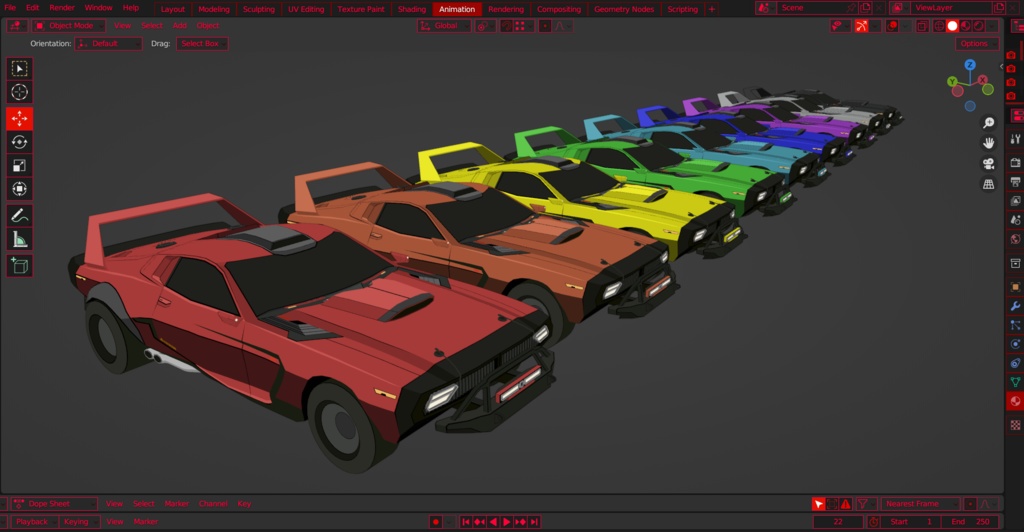The image size is (1024, 532).
Task: Switch to wireframe viewport shading
Action: 939,26
